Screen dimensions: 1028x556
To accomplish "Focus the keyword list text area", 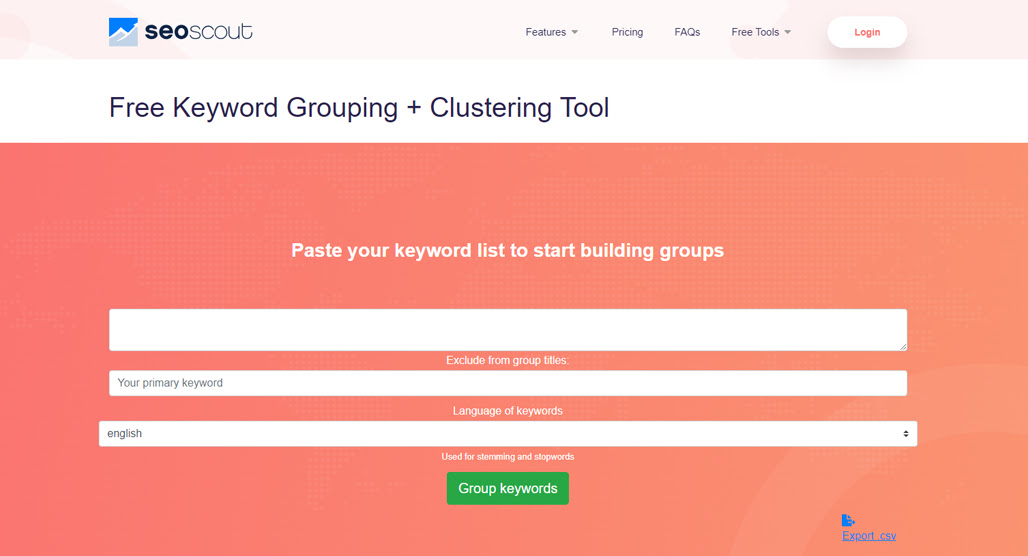I will [x=507, y=330].
